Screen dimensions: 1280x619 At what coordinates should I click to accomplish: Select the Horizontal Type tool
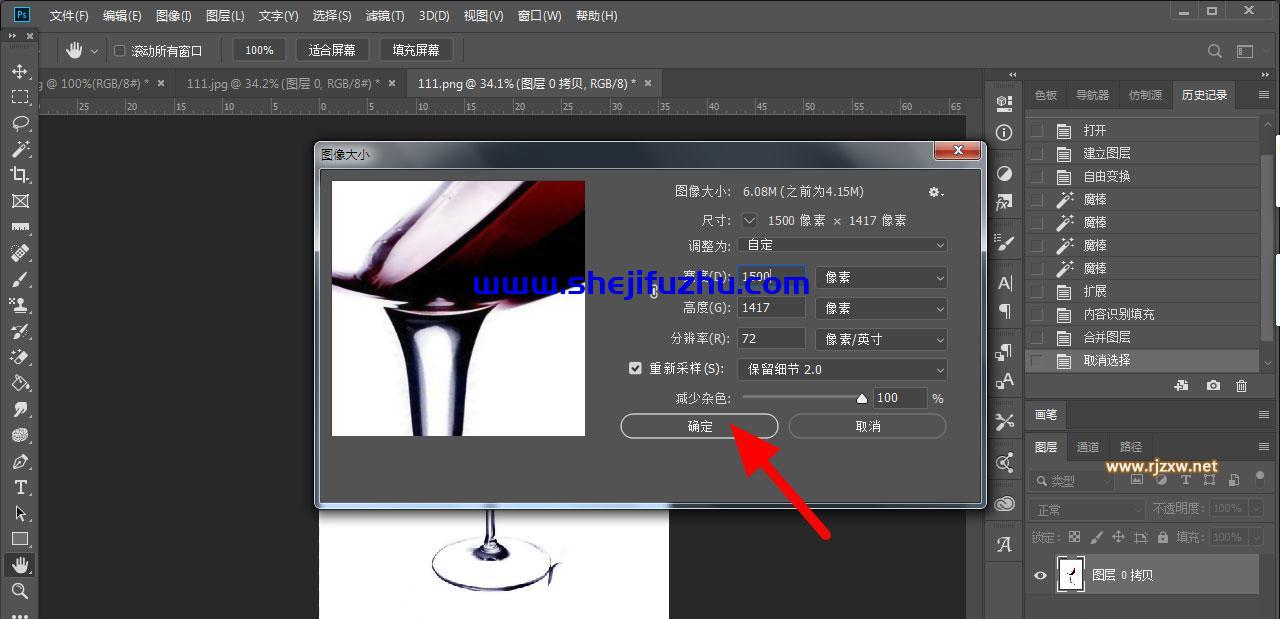pyautogui.click(x=20, y=487)
